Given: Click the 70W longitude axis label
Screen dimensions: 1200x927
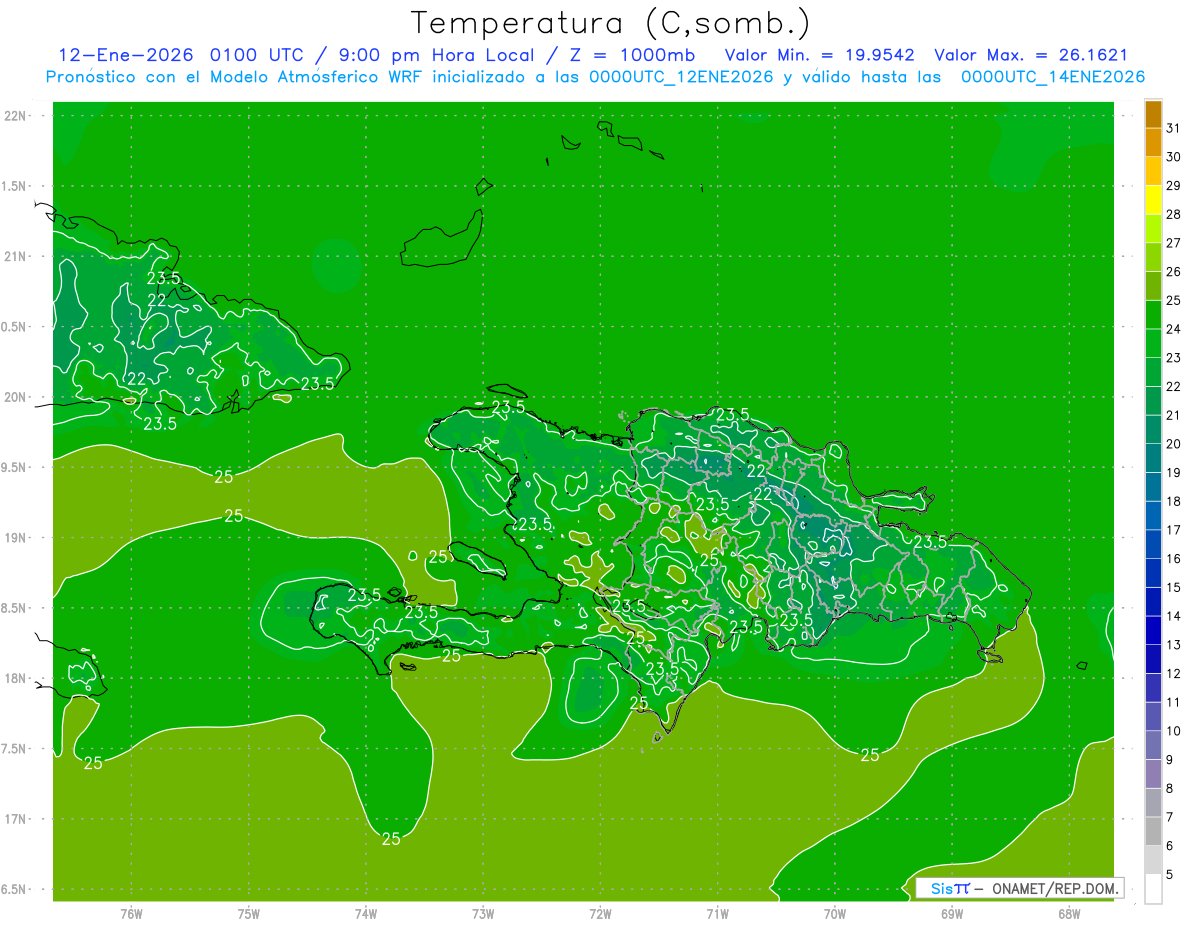Looking at the screenshot, I should [x=834, y=913].
